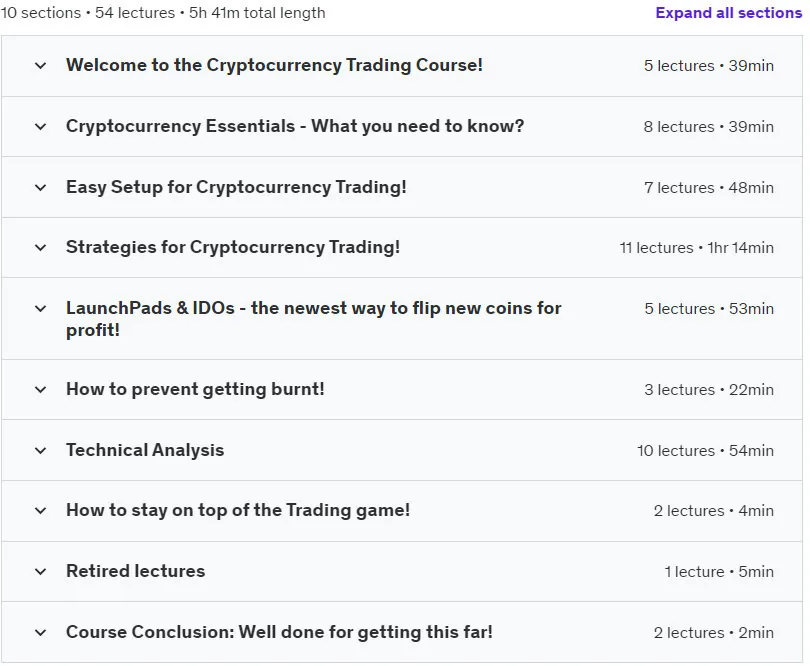Click the 10 lectures • 54min label
Image resolution: width=810 pixels, height=666 pixels.
click(x=705, y=451)
